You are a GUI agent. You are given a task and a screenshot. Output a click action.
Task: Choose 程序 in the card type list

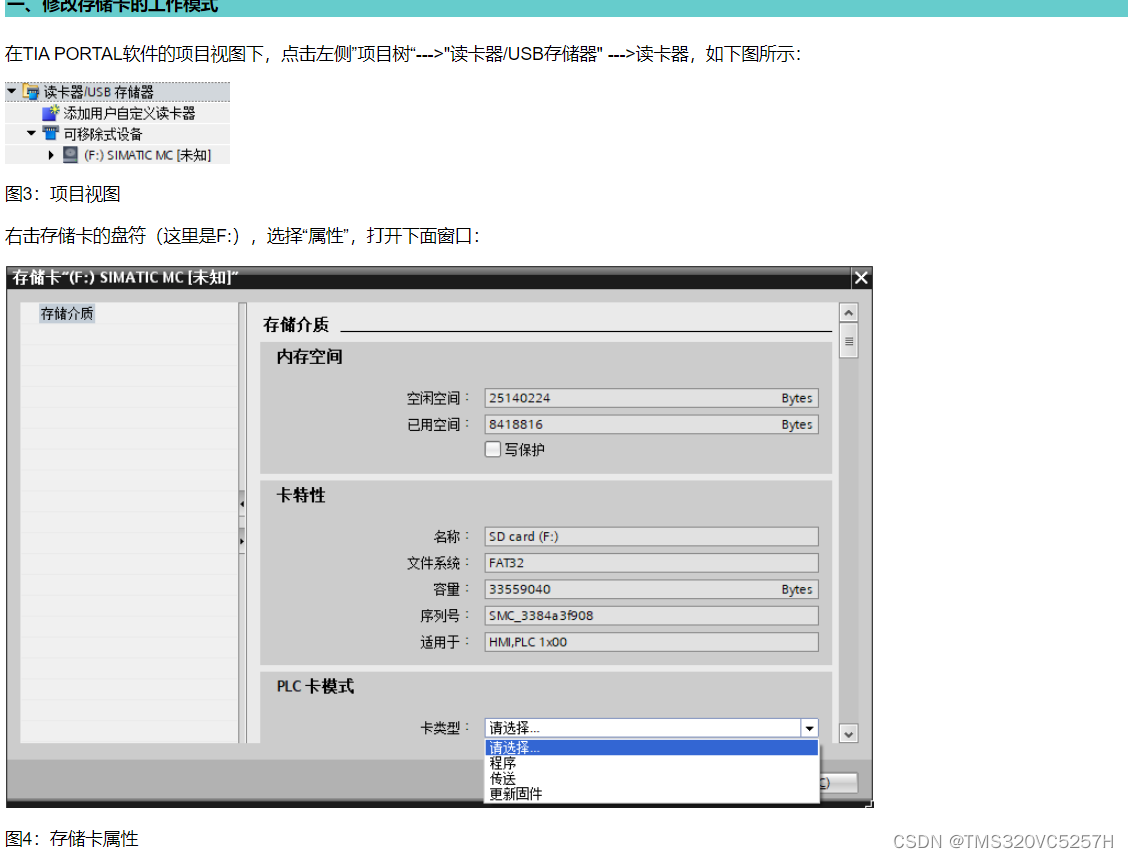[652, 763]
